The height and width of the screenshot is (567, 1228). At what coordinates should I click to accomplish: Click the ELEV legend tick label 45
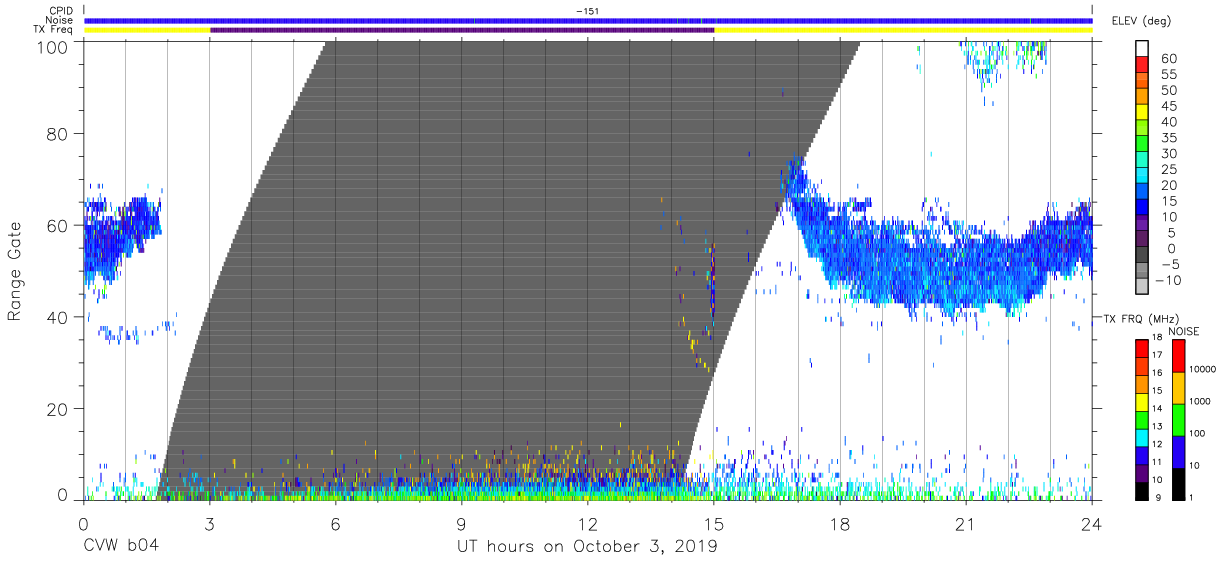coord(1167,106)
